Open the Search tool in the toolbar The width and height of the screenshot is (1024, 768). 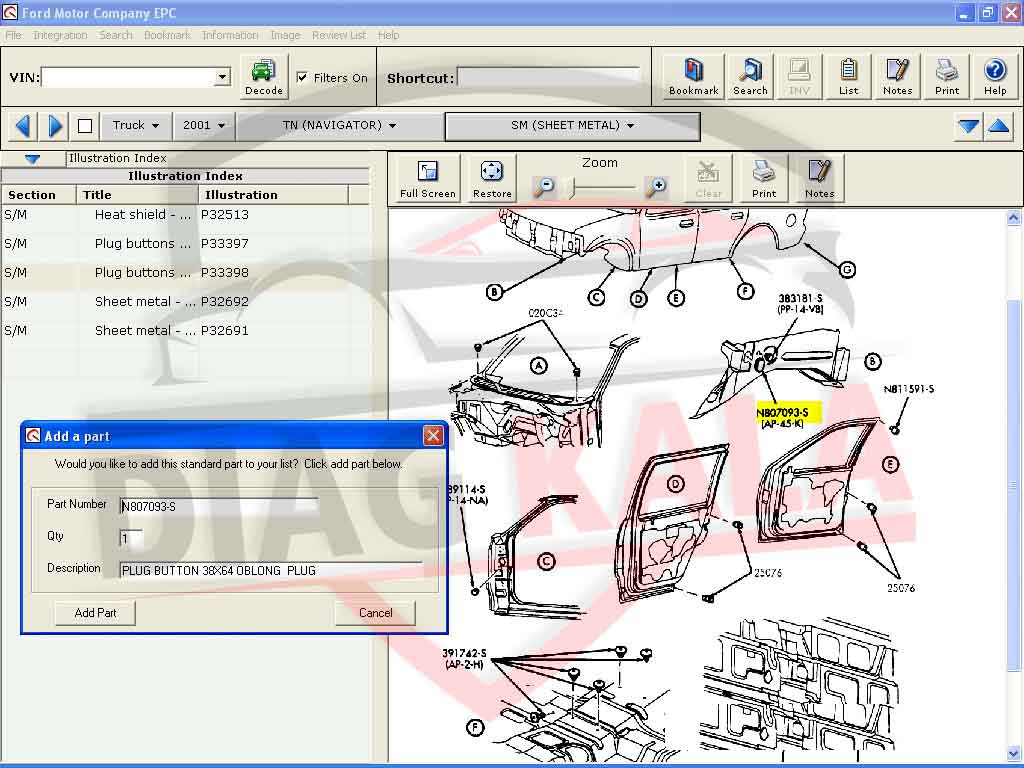point(750,76)
